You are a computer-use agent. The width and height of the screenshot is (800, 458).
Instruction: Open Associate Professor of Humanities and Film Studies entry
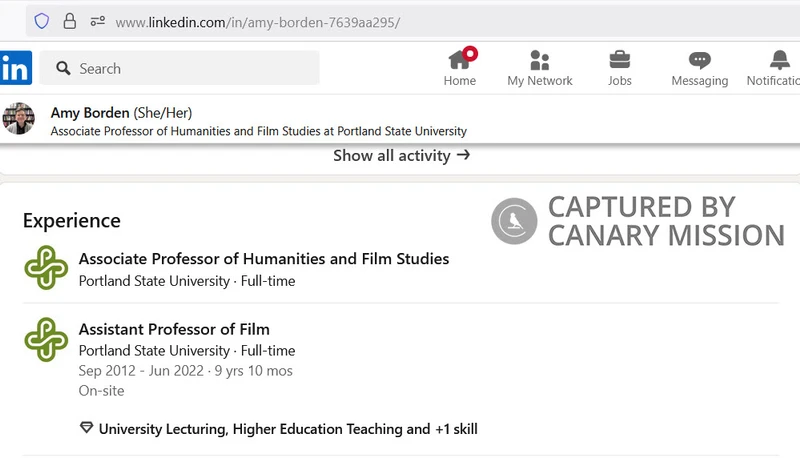point(264,259)
